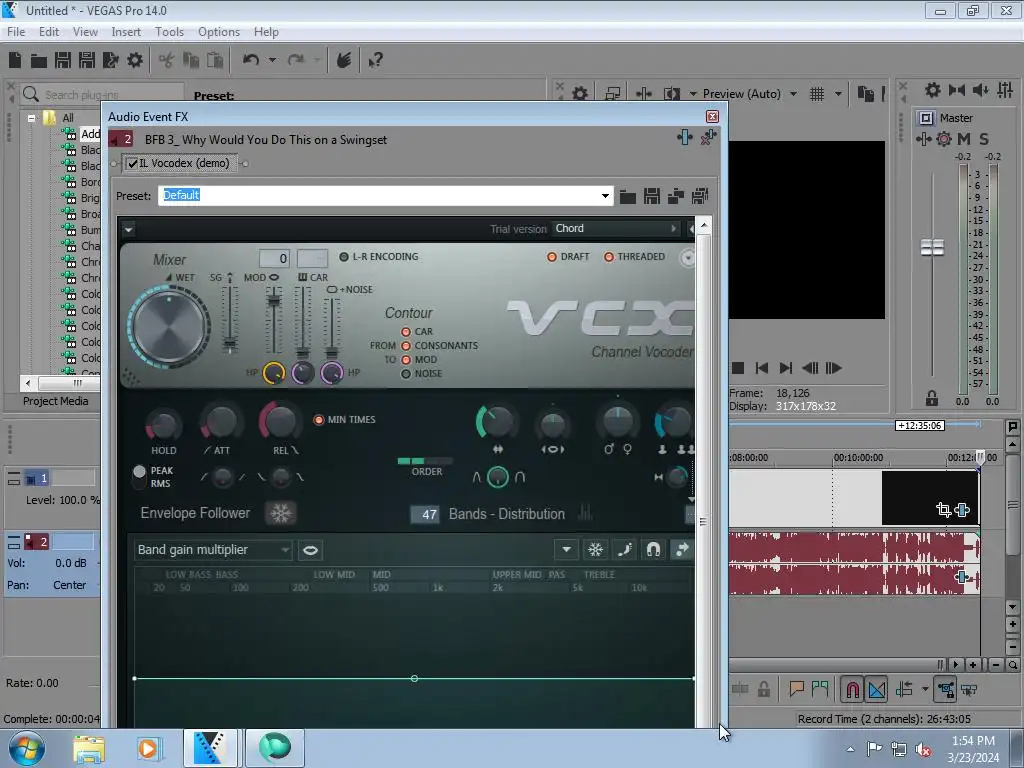Screen dimensions: 1024x768
Task: Save the Vocodex preset
Action: [x=651, y=196]
